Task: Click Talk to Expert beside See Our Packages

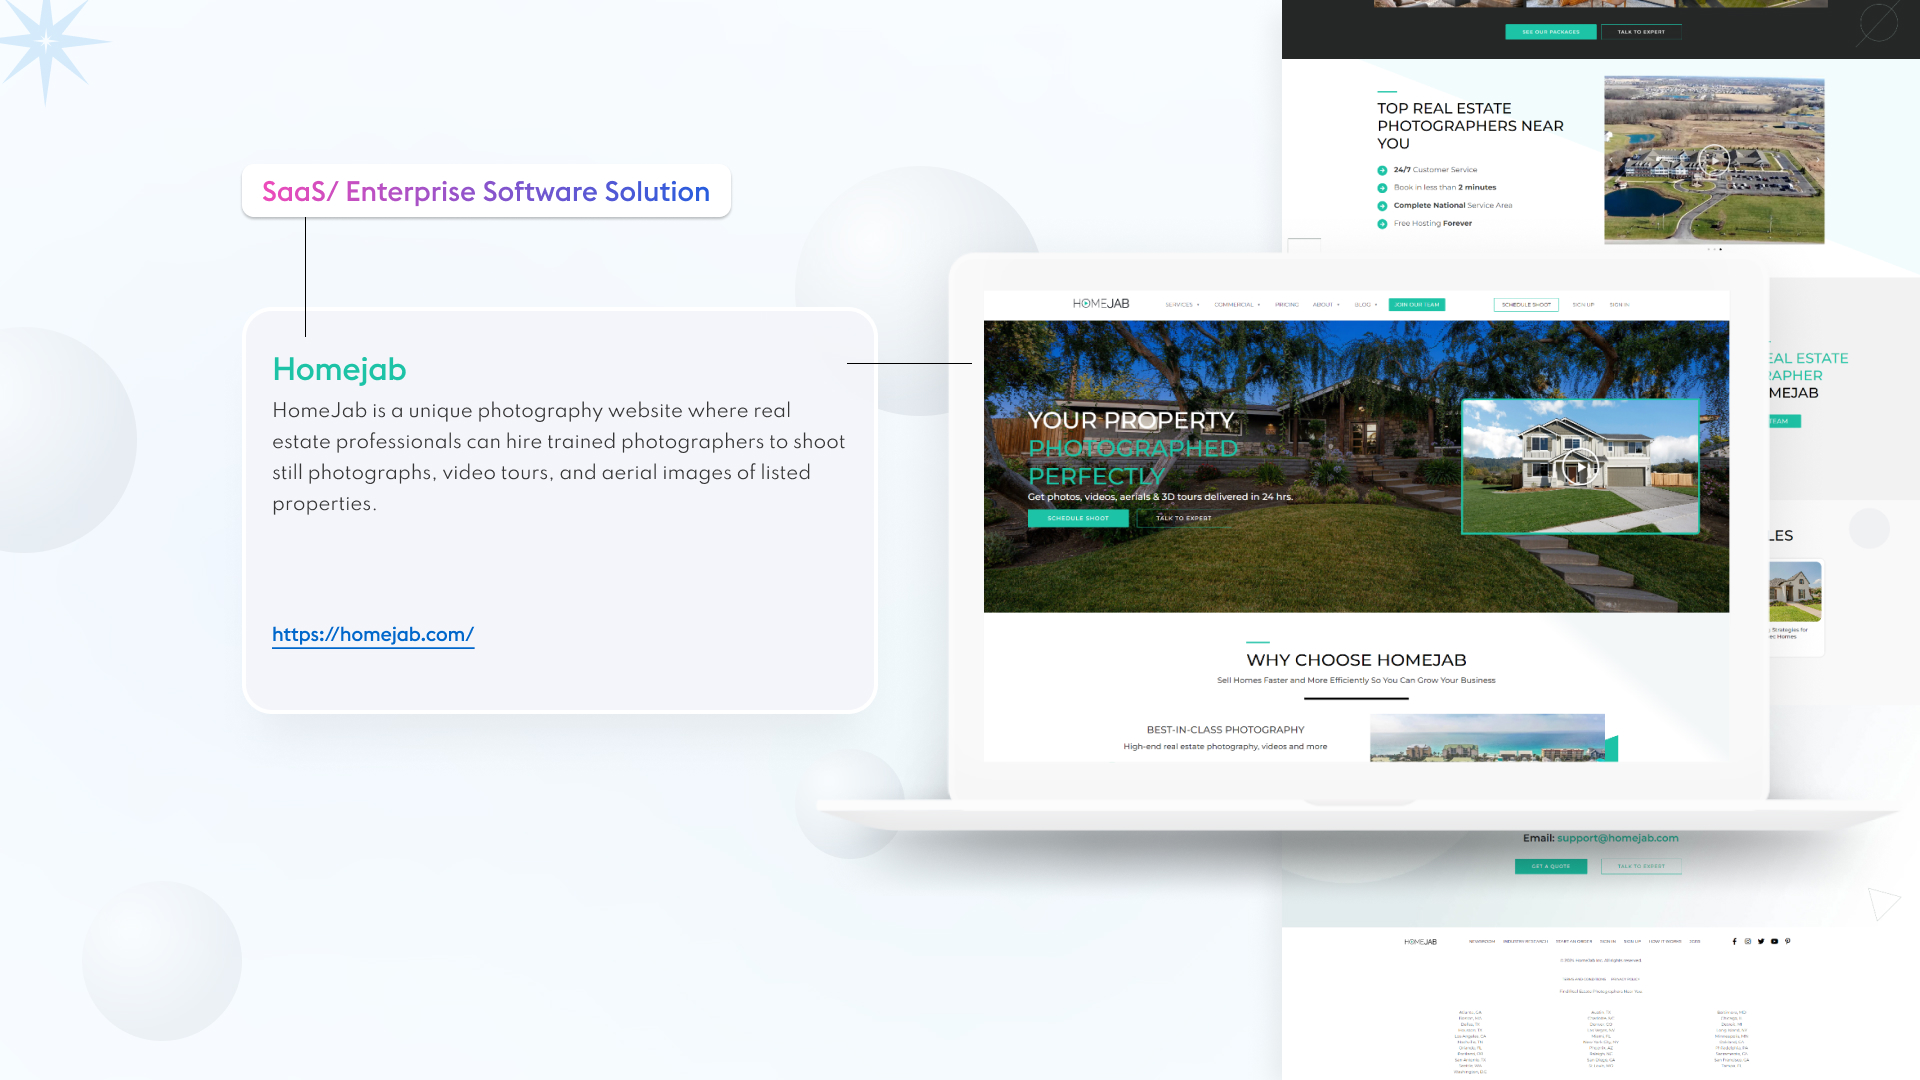Action: tap(1641, 32)
